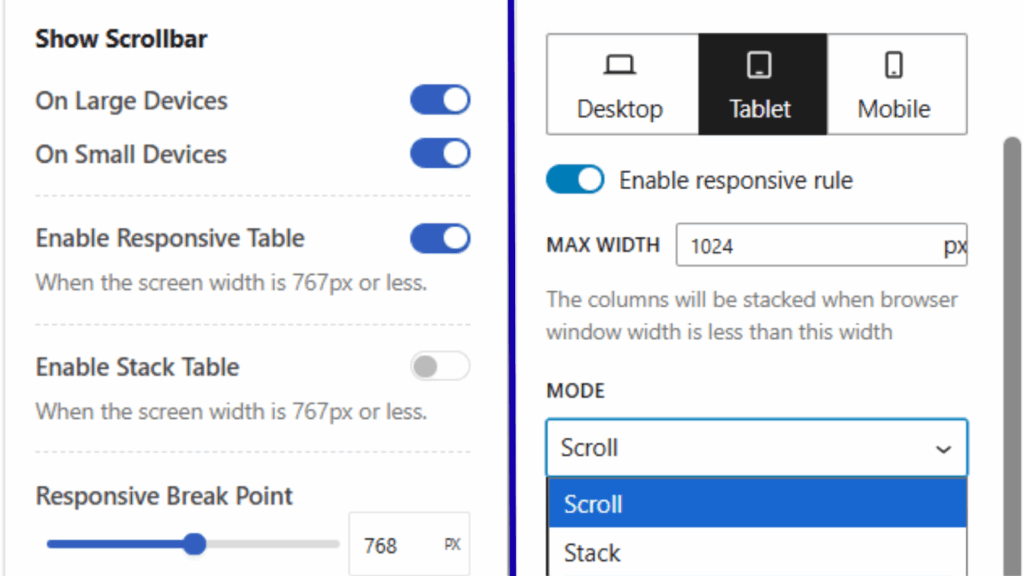Turn on Enable Stack Table switch

click(x=440, y=367)
